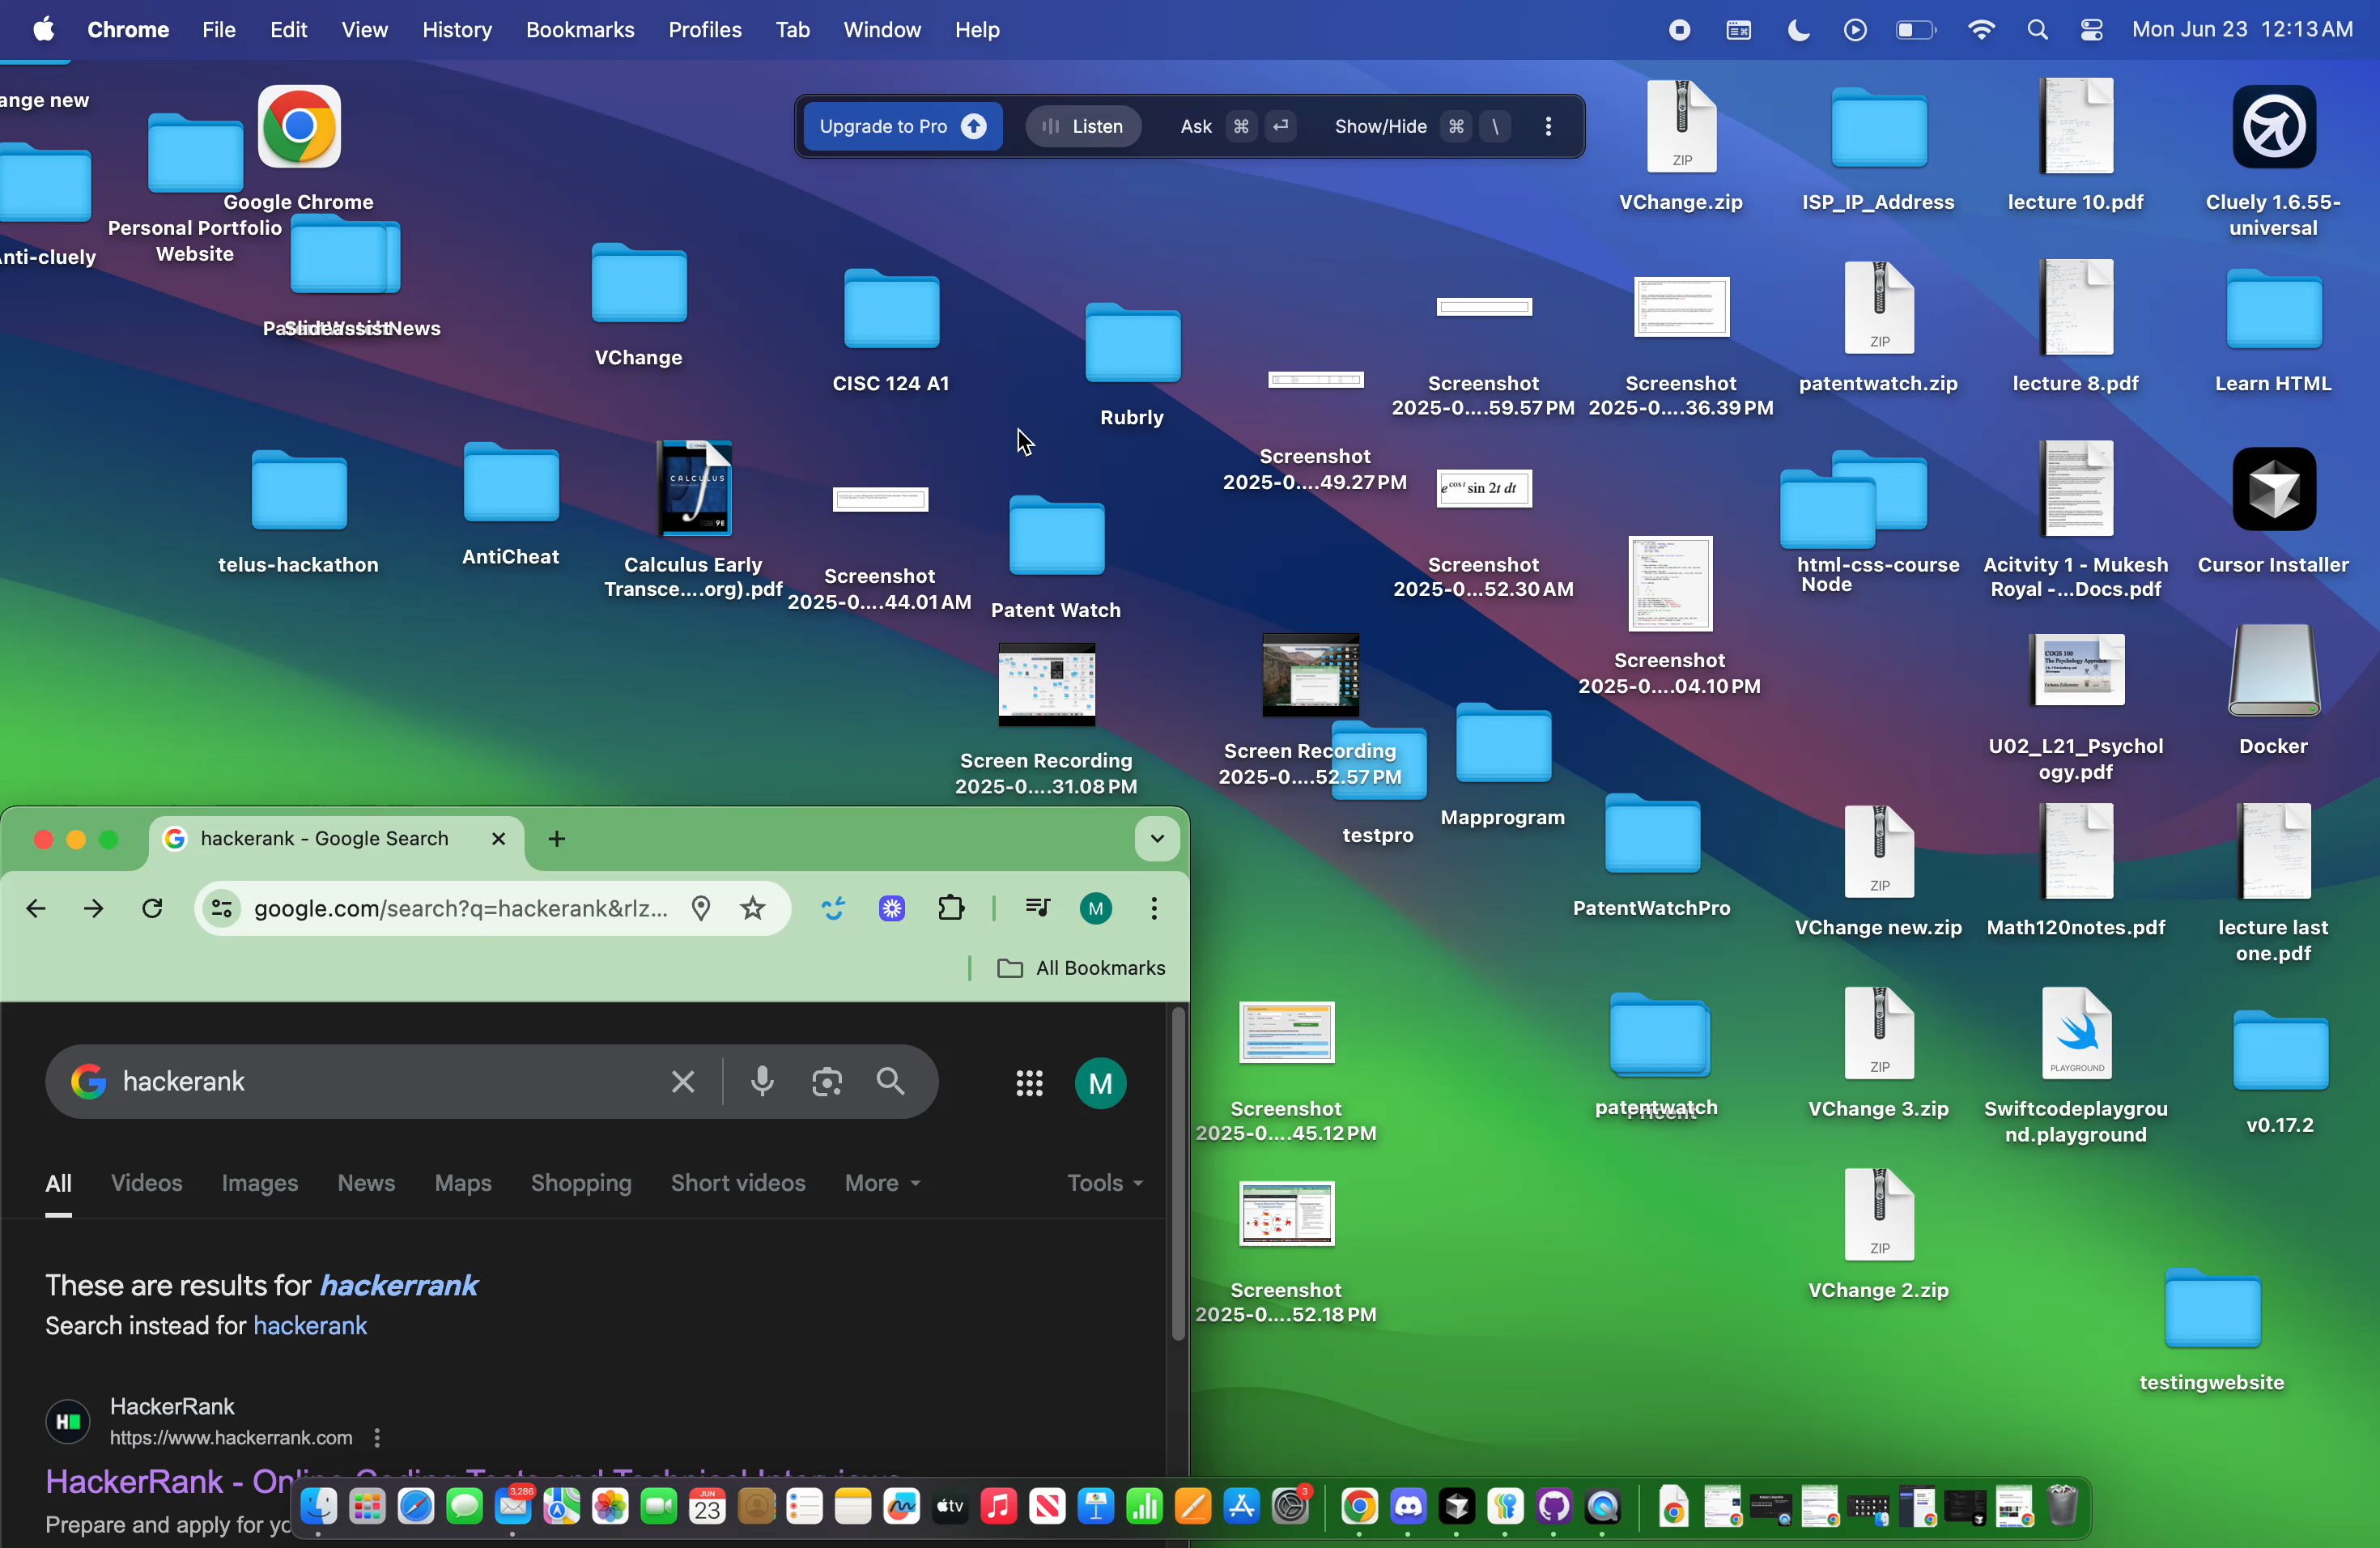Expand the Chrome tab search chevron
Screen dimensions: 2380x1548
coord(1157,838)
